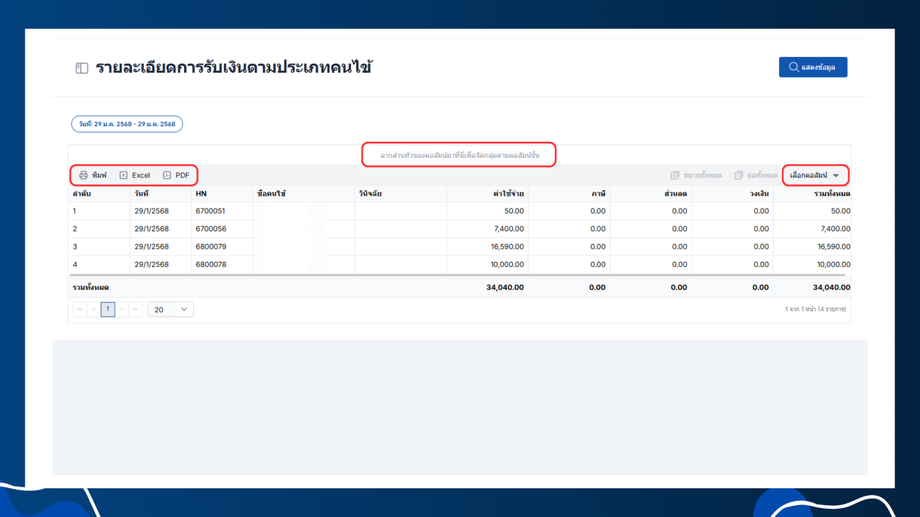
Task: Select HN cell 6800079
Action: 211,246
